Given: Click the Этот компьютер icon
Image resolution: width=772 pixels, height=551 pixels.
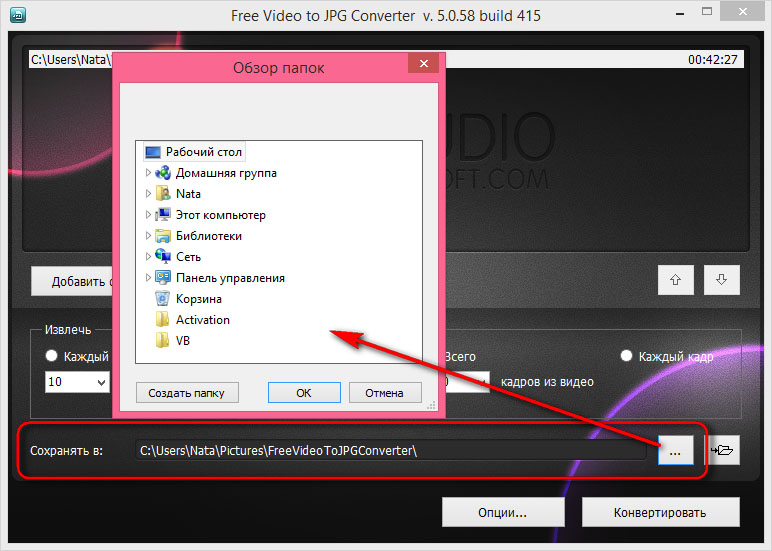Looking at the screenshot, I should 163,215.
